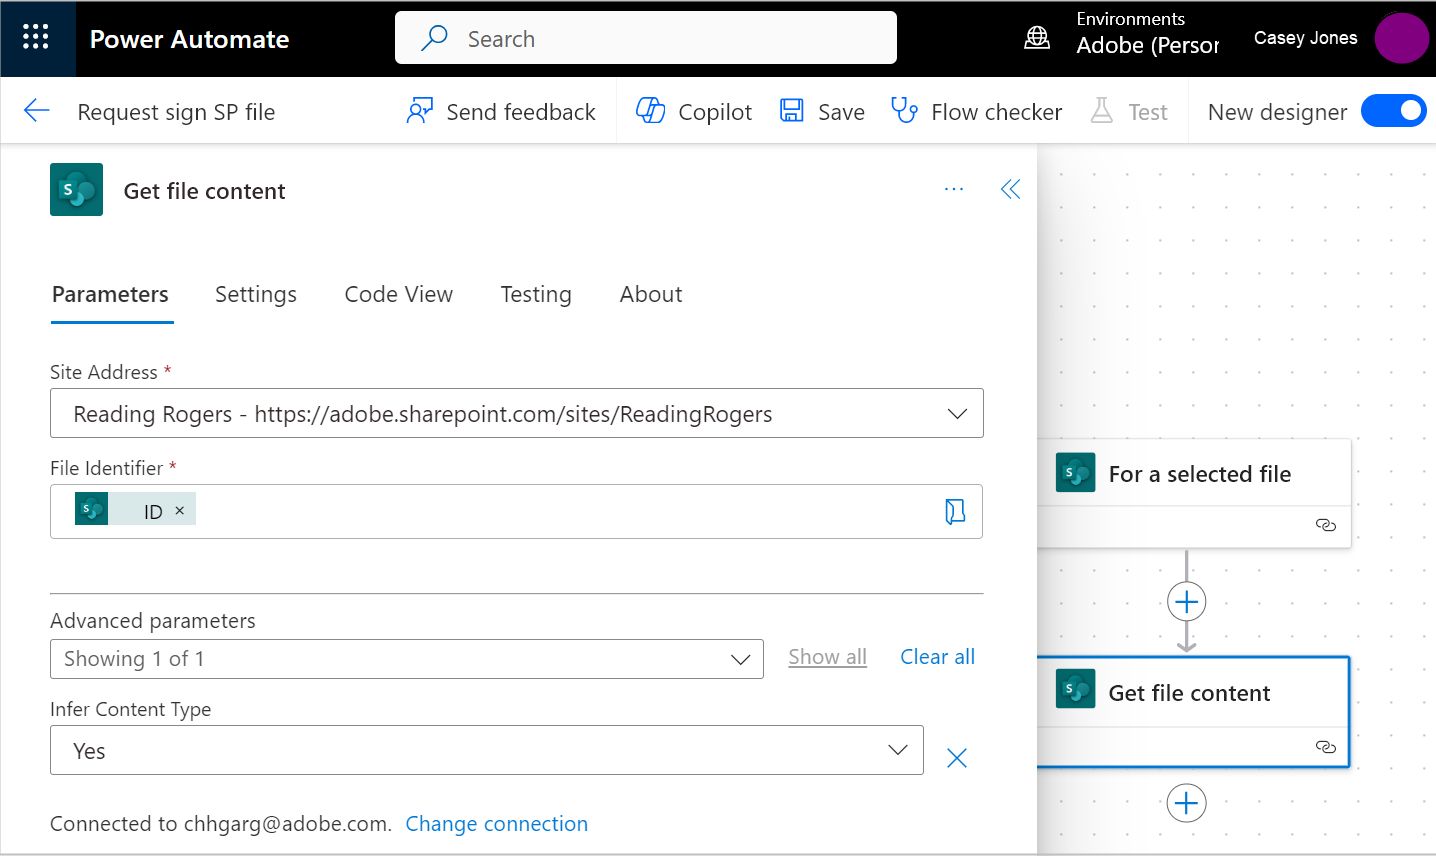Open the Microsoft app launcher waffle menu
1436x856 pixels.
[x=38, y=38]
